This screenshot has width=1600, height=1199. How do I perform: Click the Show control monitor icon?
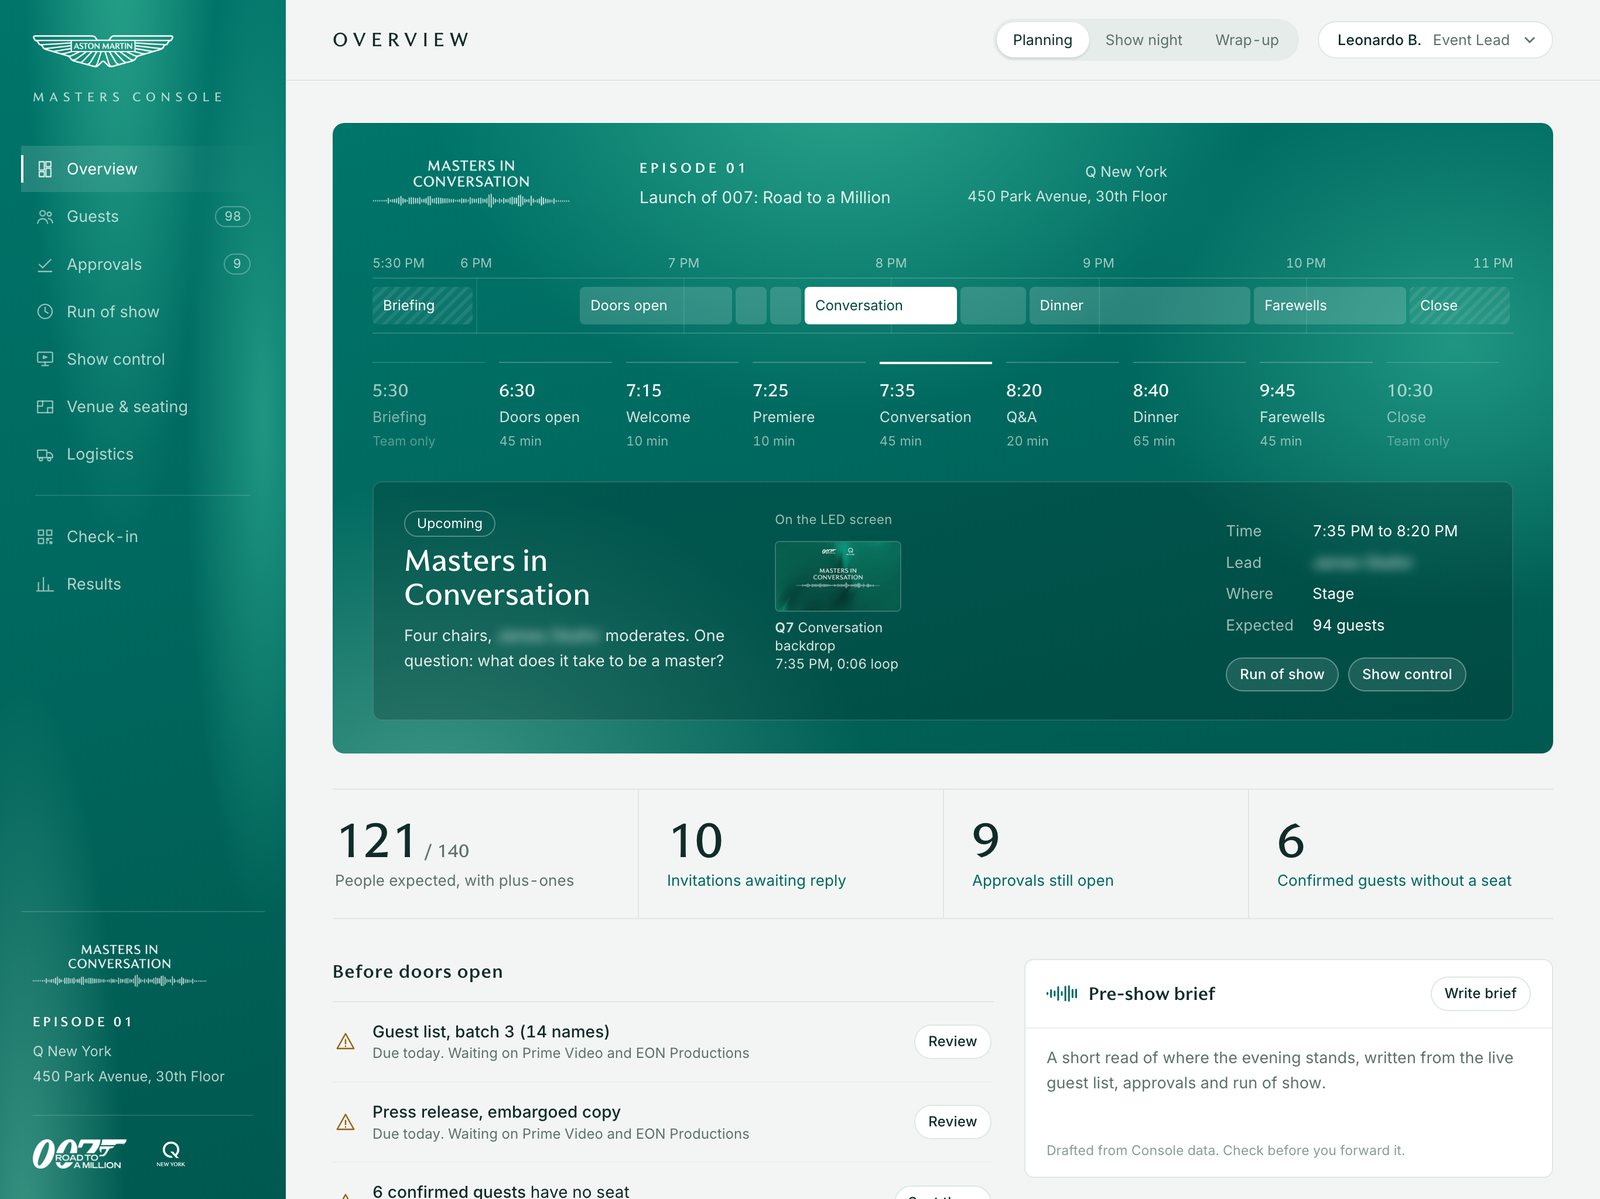click(x=45, y=359)
